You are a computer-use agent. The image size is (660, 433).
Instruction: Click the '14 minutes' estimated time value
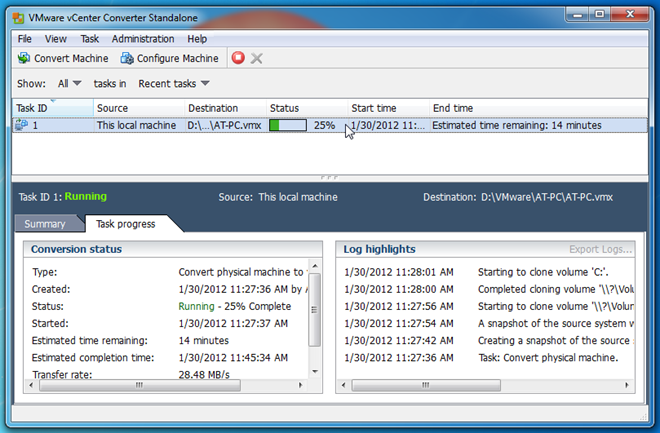pos(204,340)
